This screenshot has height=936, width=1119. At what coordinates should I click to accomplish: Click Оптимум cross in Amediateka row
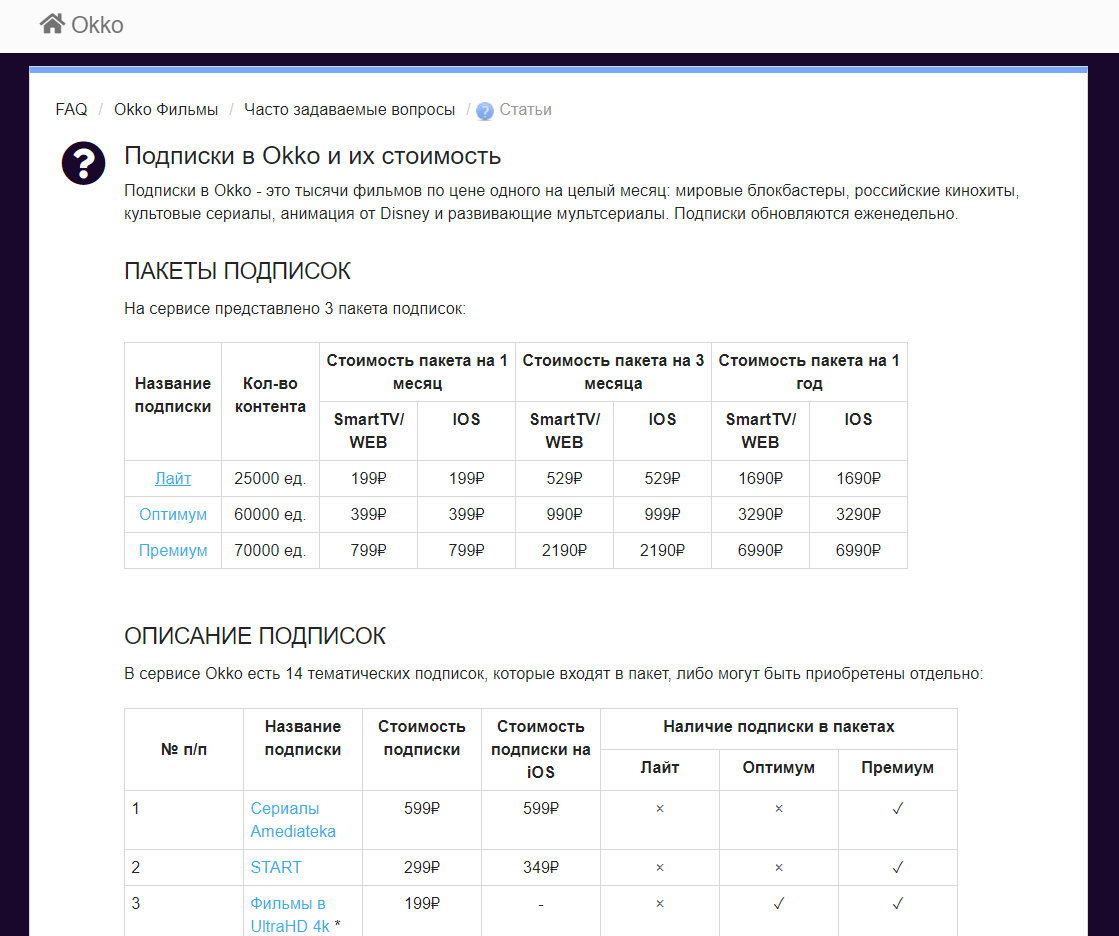[x=779, y=808]
